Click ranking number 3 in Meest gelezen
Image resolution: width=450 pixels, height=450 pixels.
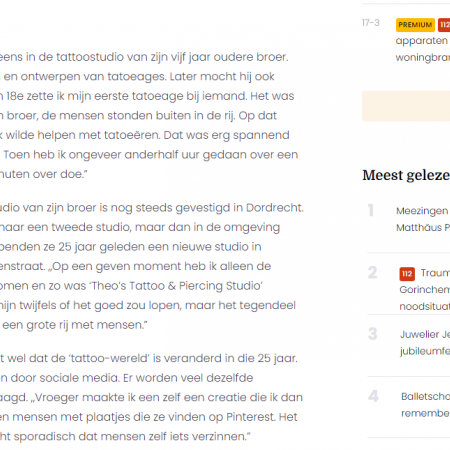pos(373,334)
